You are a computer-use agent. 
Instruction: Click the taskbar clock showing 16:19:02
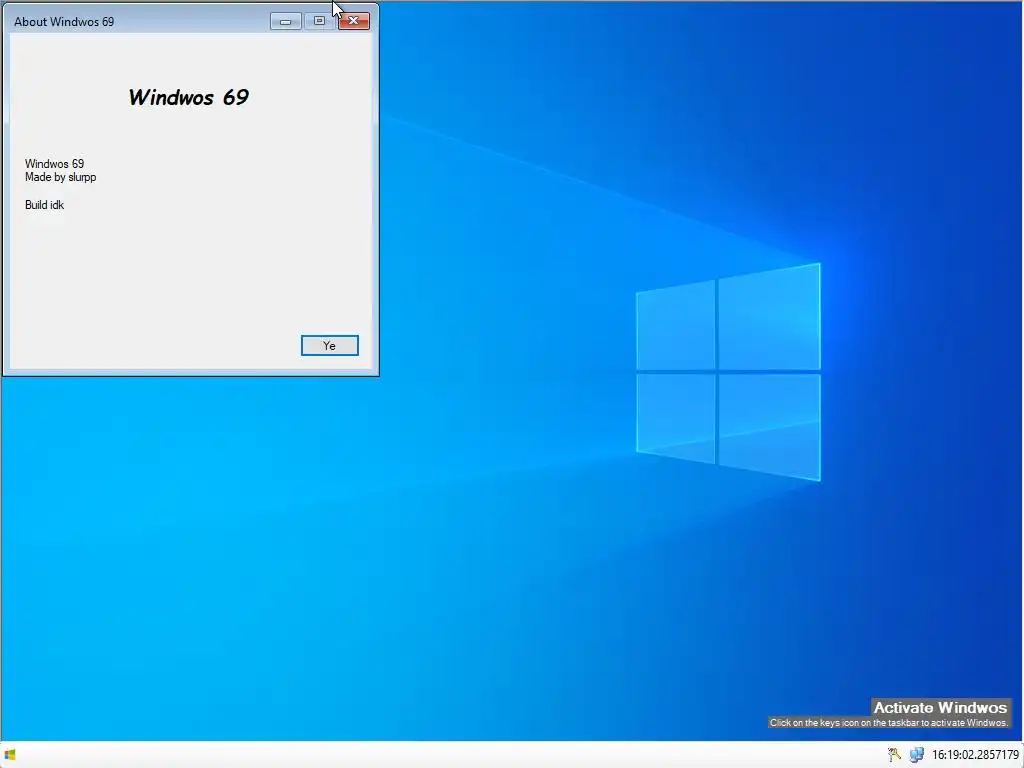(975, 755)
